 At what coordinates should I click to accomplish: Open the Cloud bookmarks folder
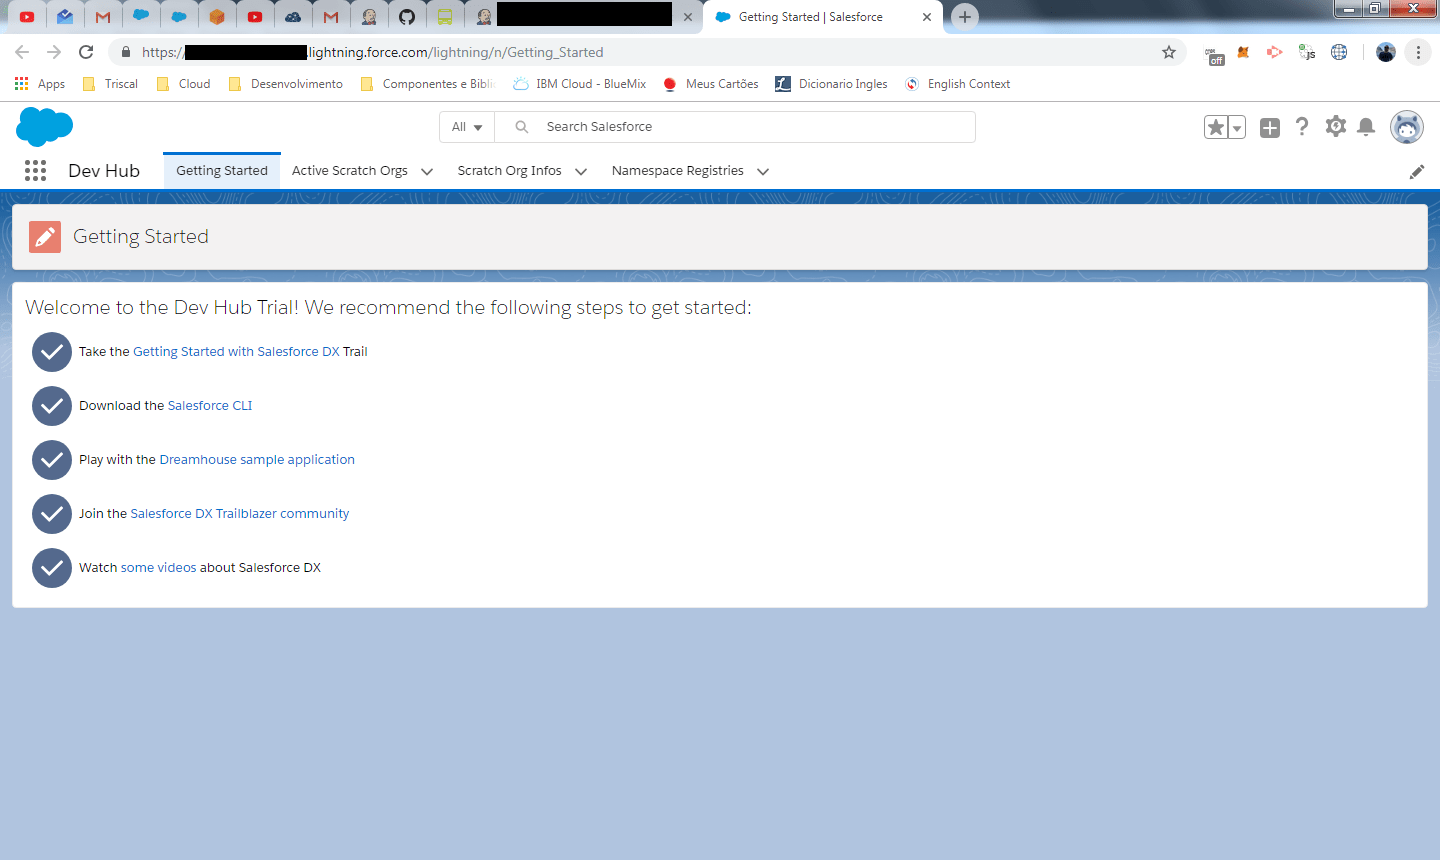(x=183, y=84)
